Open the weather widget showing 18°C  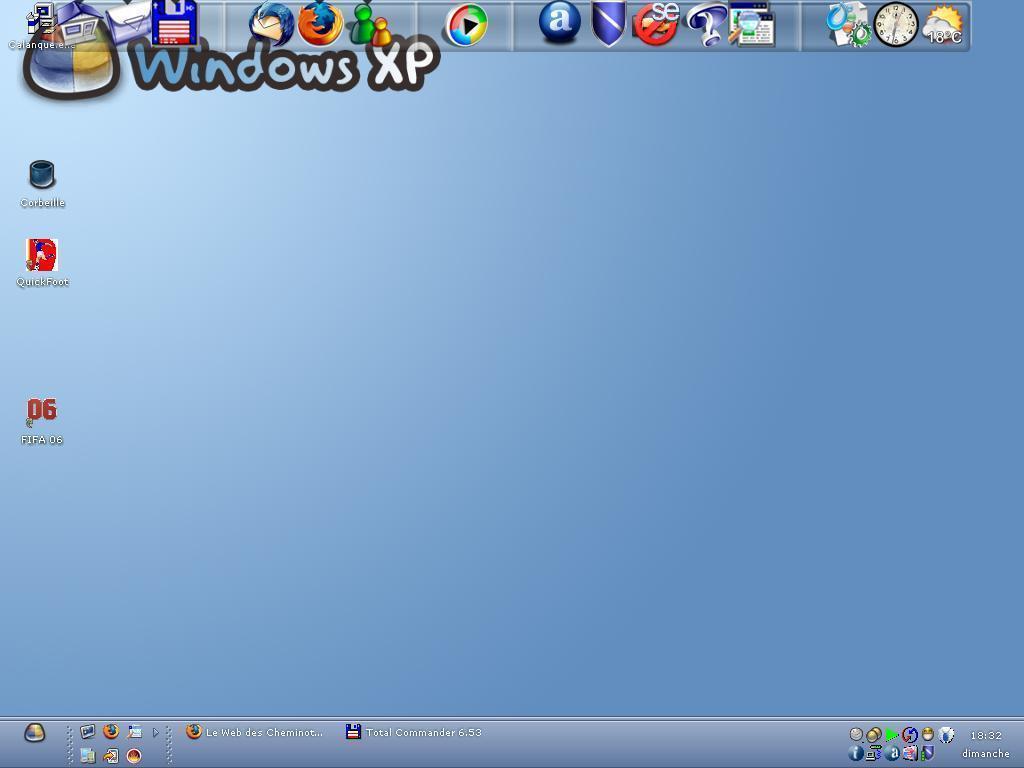(943, 25)
